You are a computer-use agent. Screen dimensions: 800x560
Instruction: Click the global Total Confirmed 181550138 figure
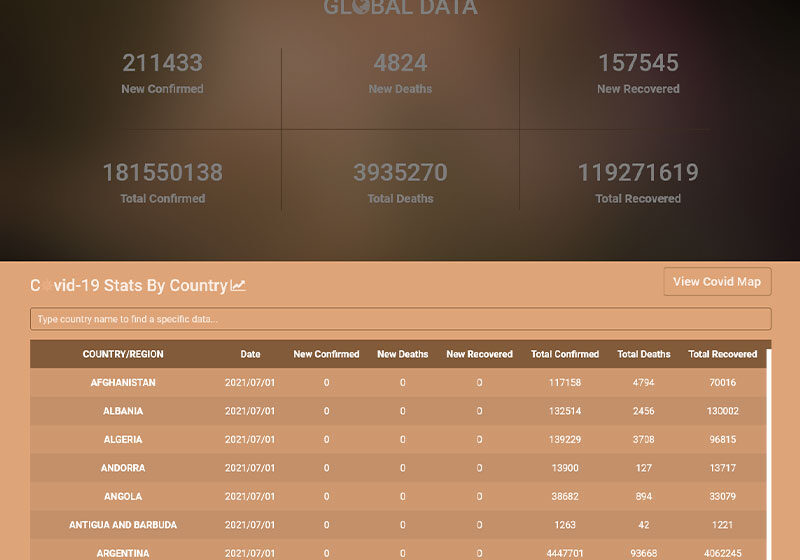[x=162, y=173]
